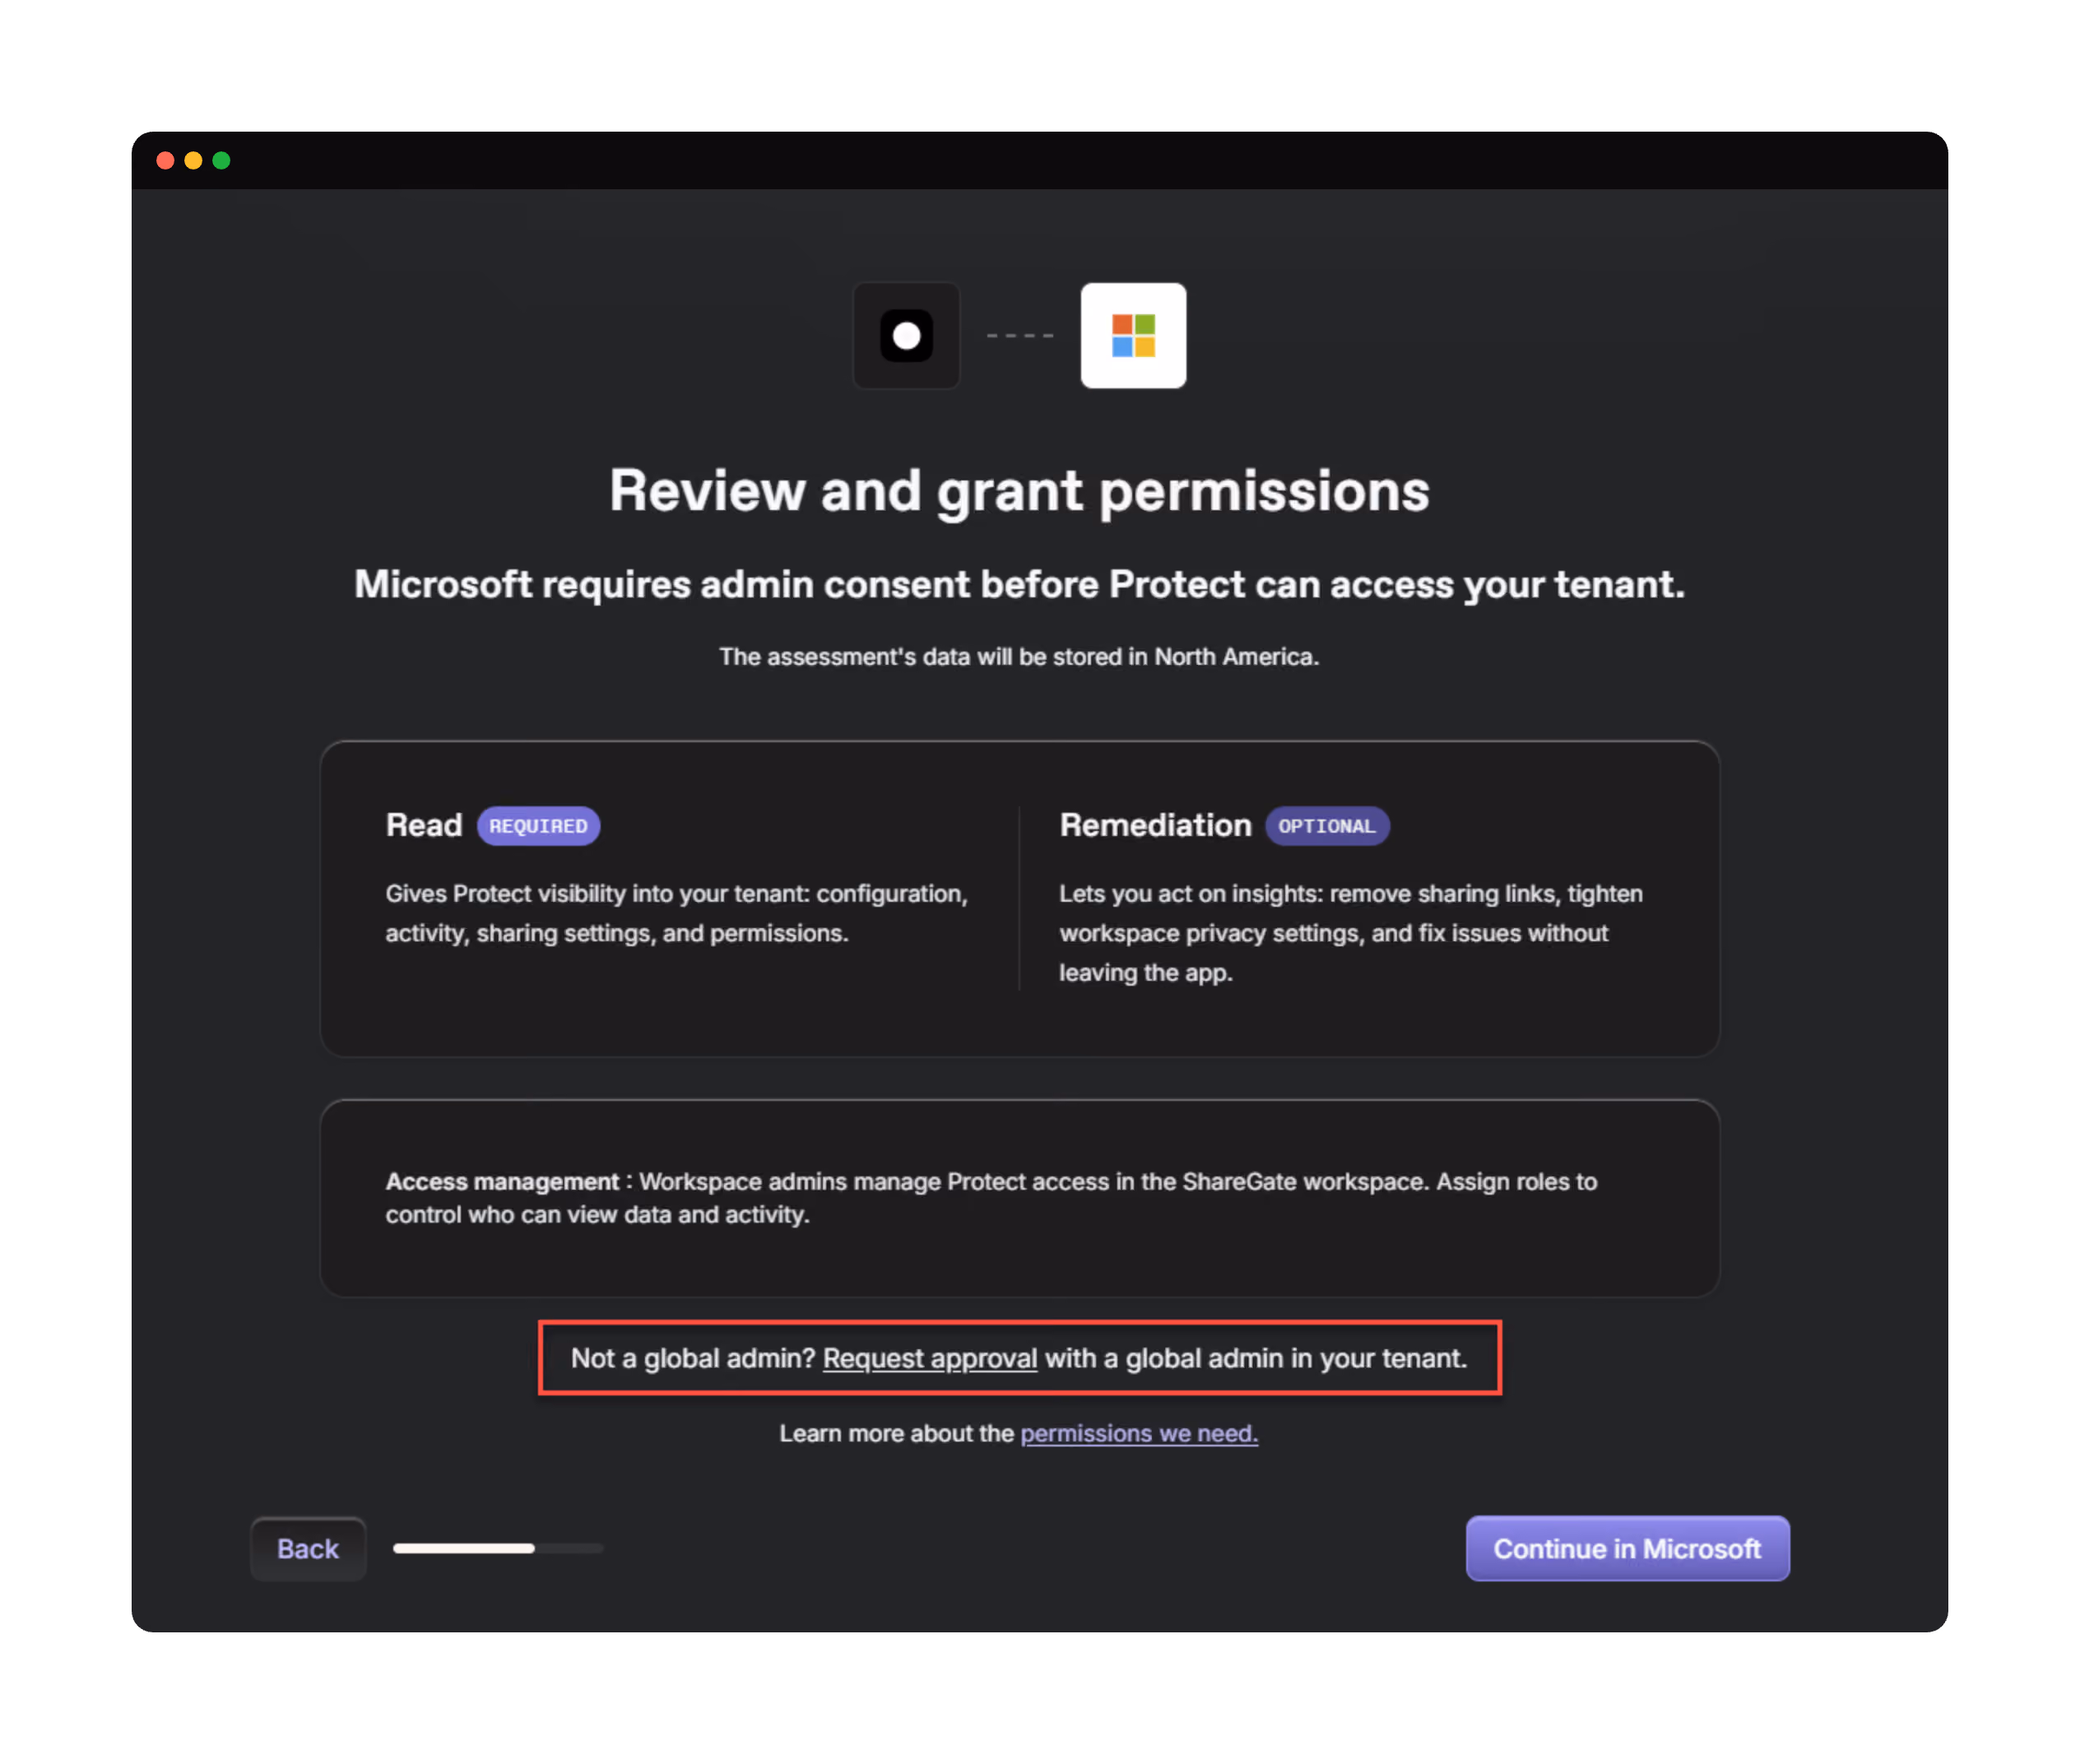Click the Remediation description about sharing links

tap(1351, 933)
